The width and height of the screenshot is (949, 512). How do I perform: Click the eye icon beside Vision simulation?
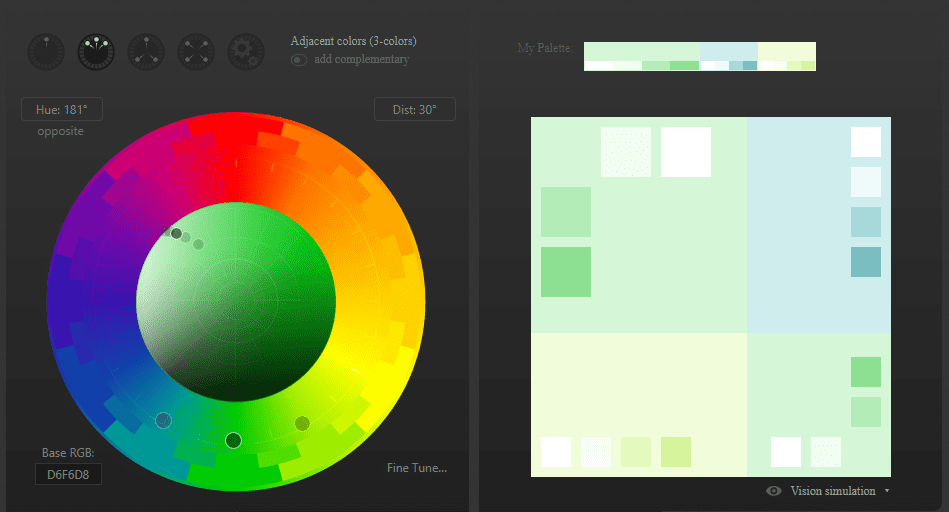[x=773, y=491]
